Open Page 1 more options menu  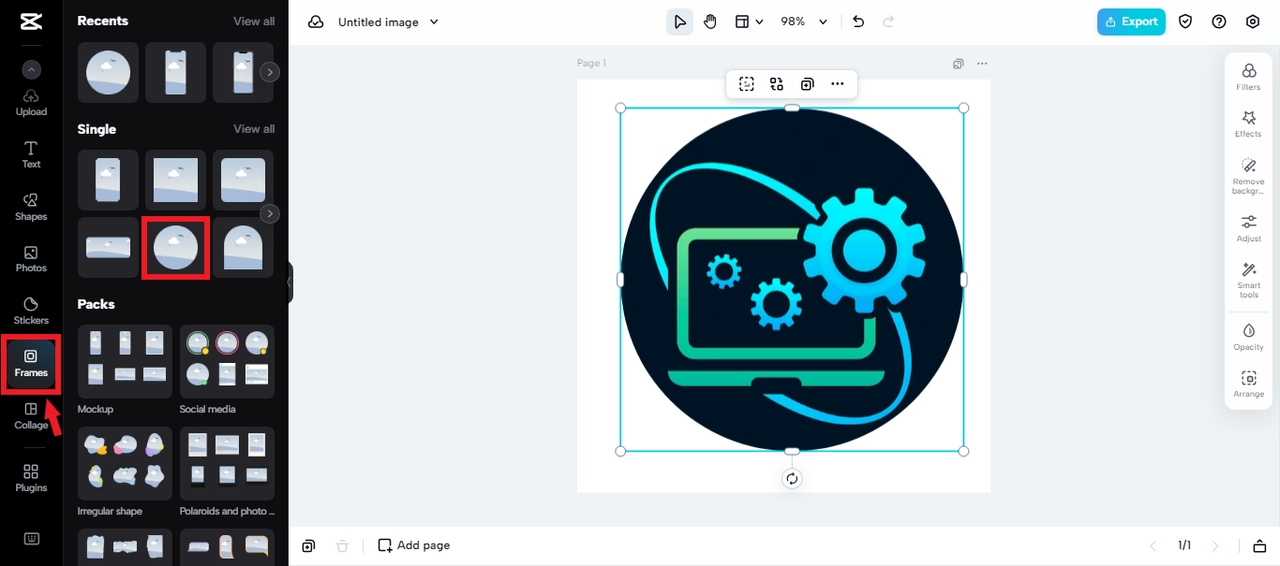(x=982, y=64)
